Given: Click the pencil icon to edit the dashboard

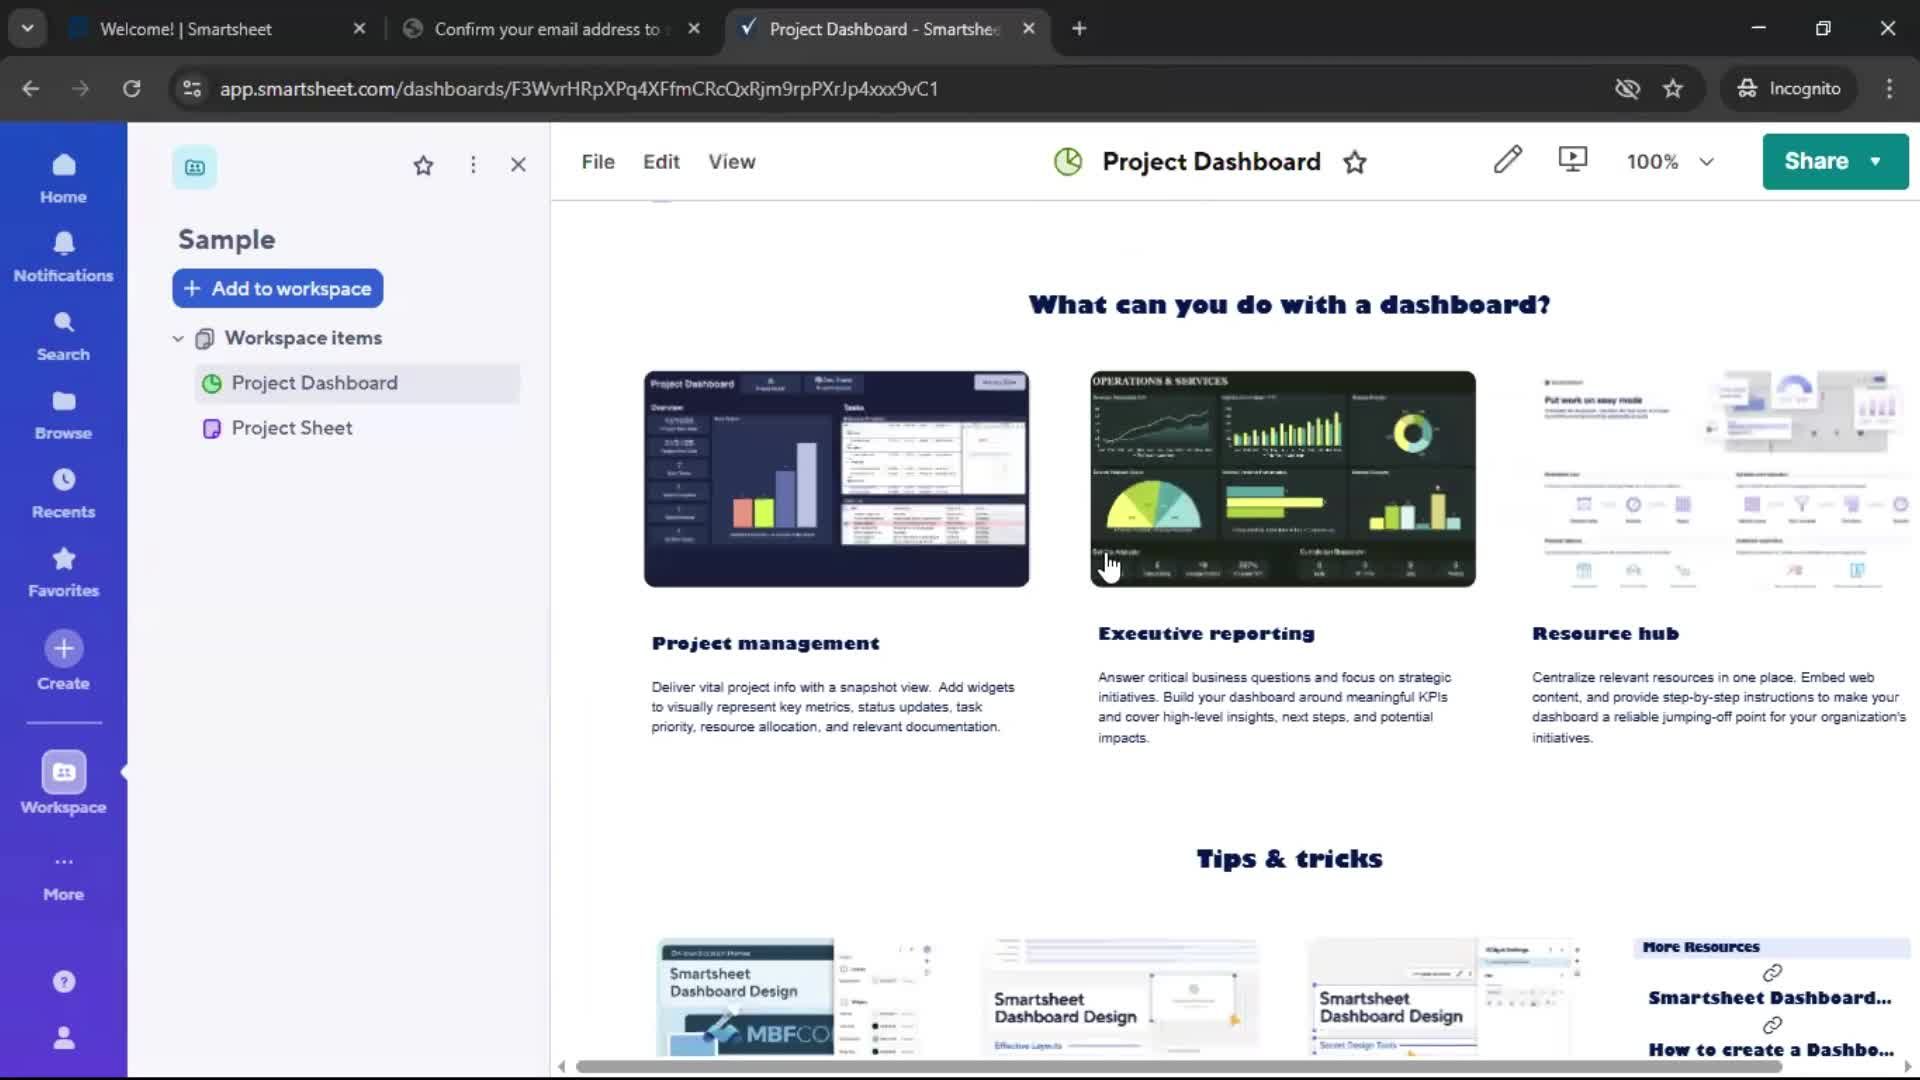Looking at the screenshot, I should (x=1507, y=160).
